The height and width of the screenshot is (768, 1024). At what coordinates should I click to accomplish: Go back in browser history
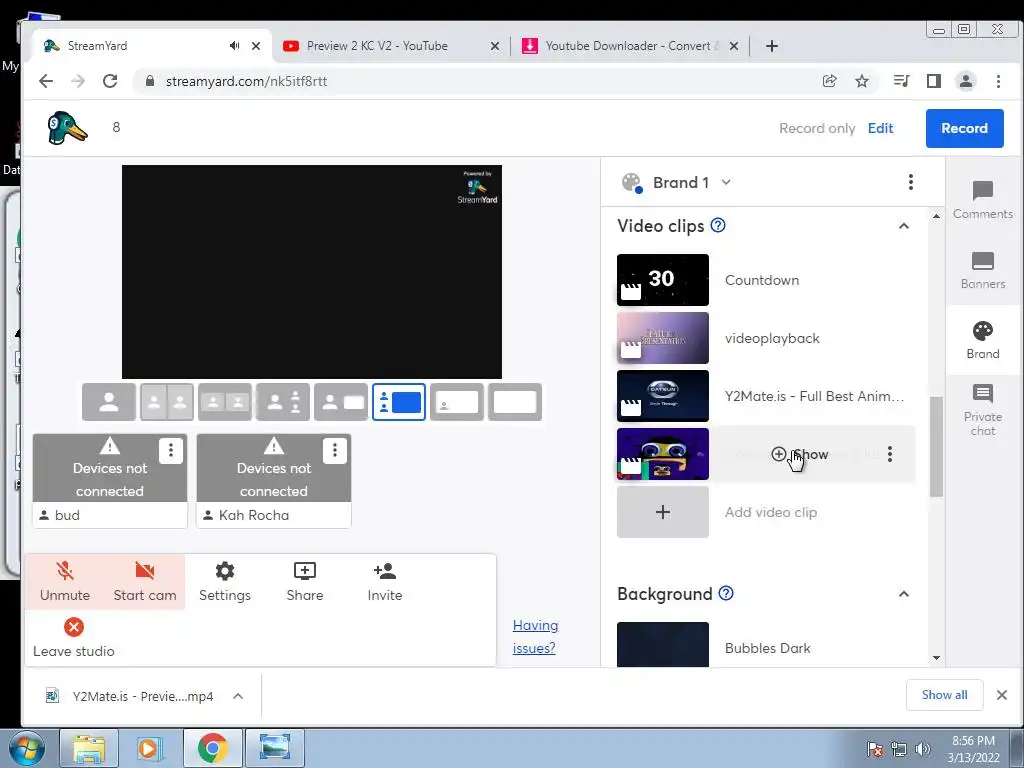tap(46, 81)
